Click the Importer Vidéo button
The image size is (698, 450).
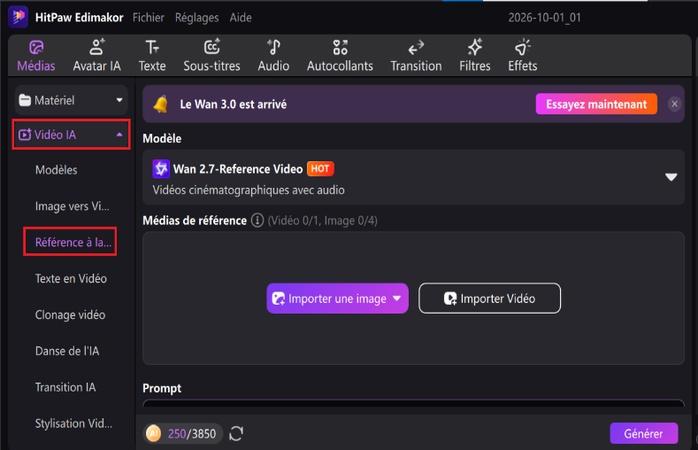pyautogui.click(x=489, y=298)
